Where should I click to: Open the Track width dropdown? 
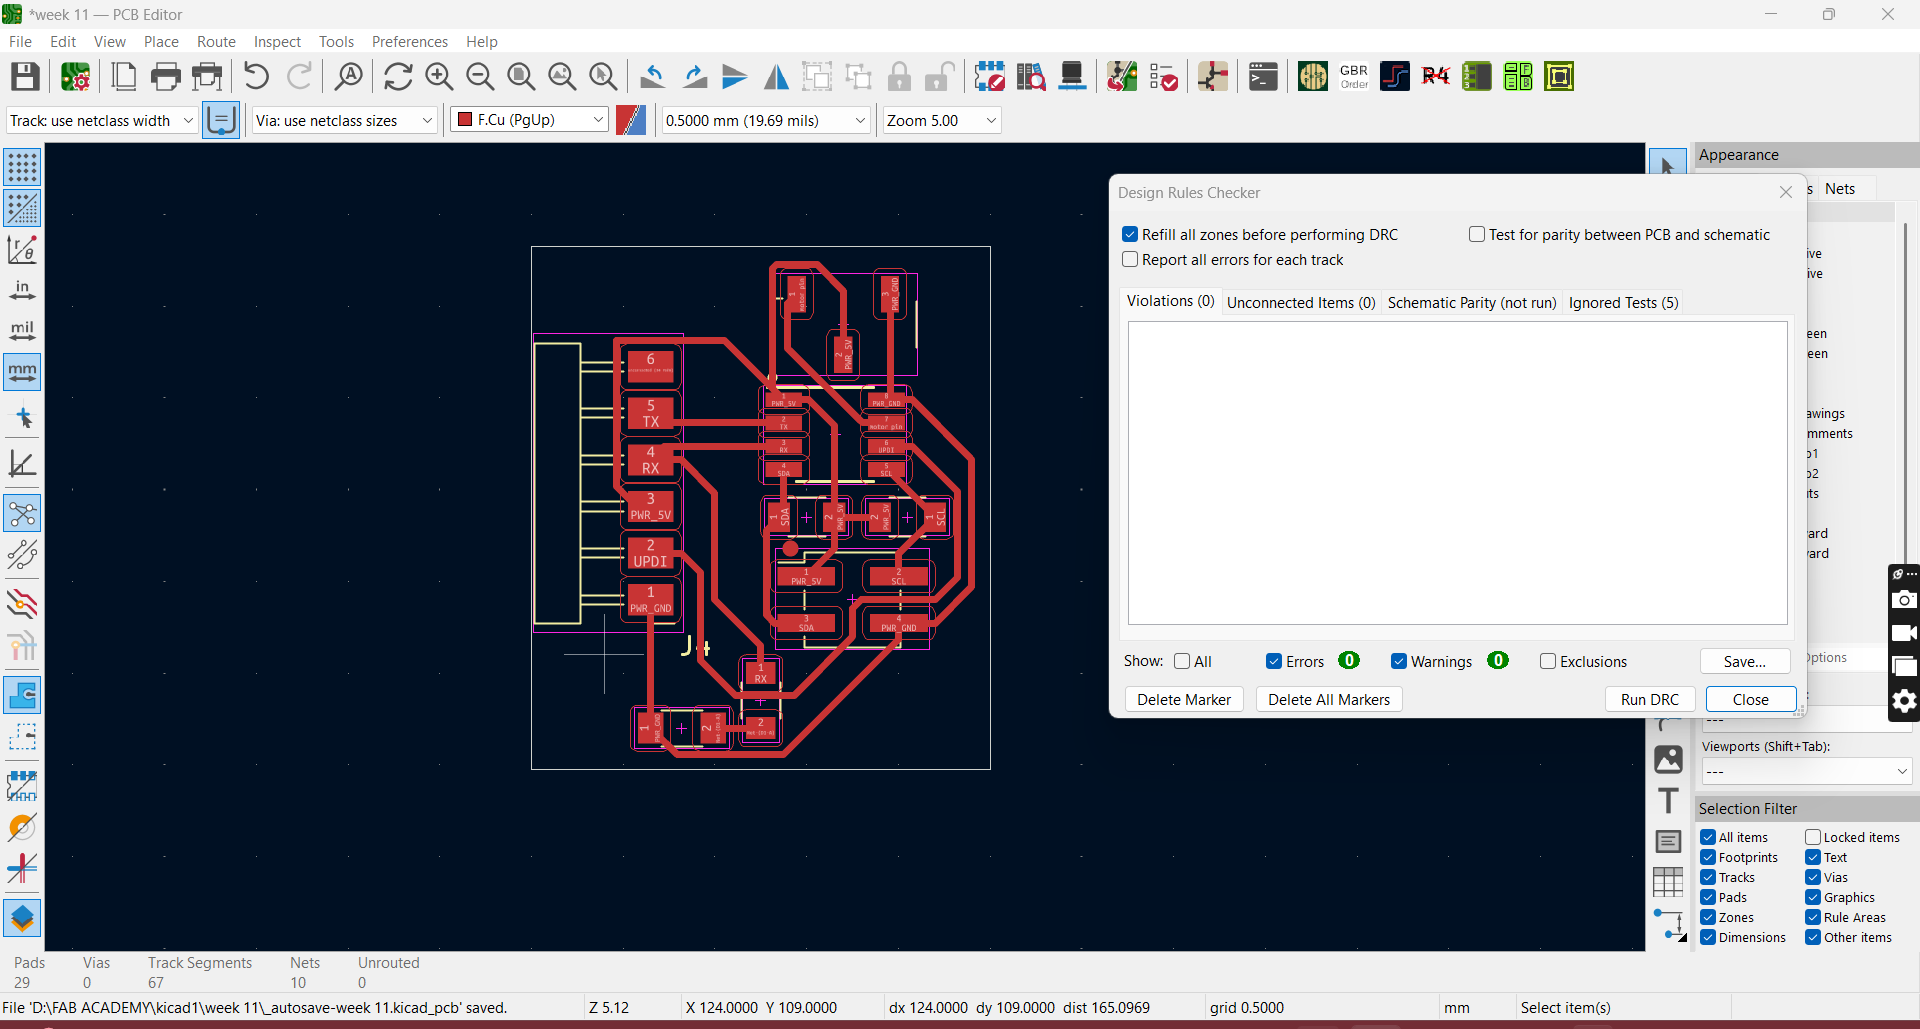[x=187, y=121]
